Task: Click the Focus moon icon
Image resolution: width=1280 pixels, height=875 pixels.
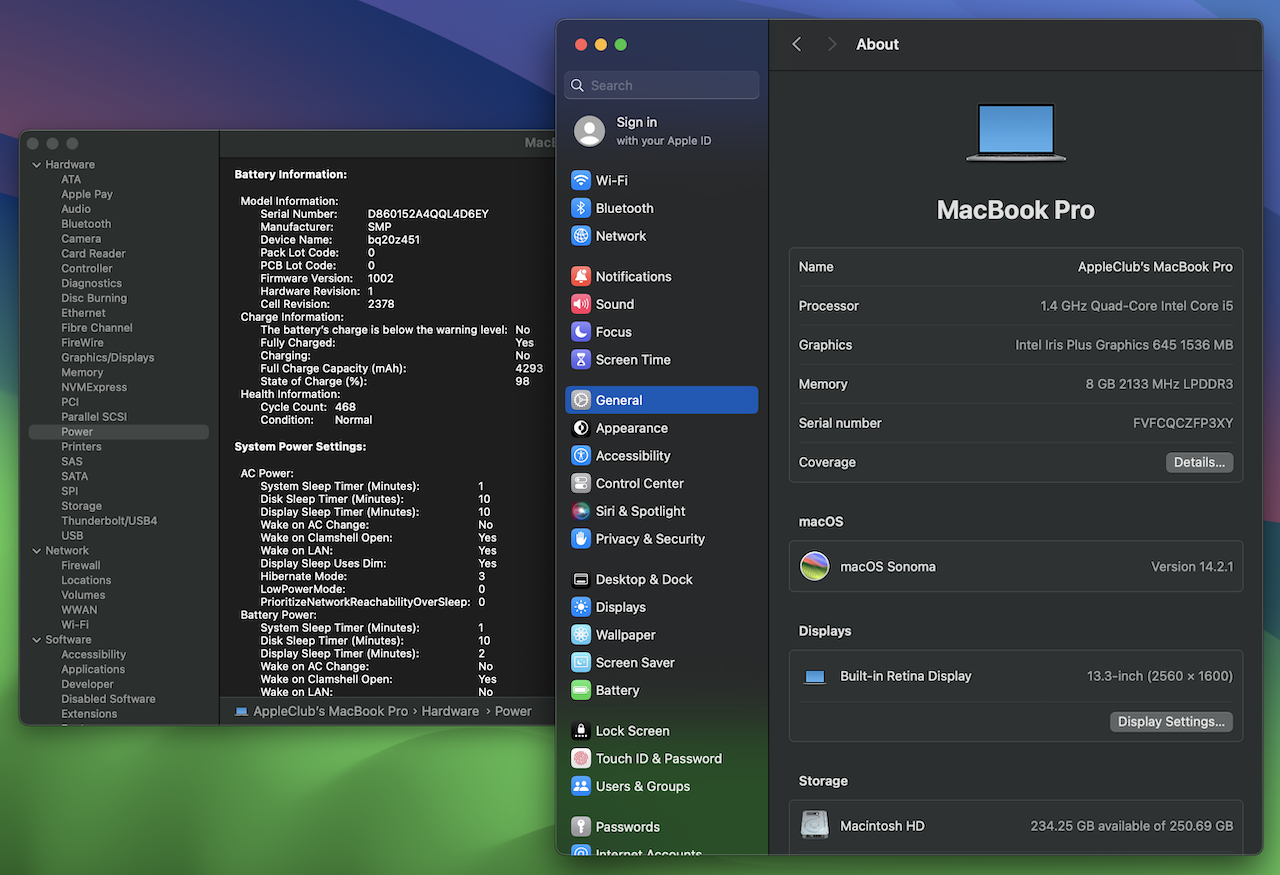Action: coord(581,332)
